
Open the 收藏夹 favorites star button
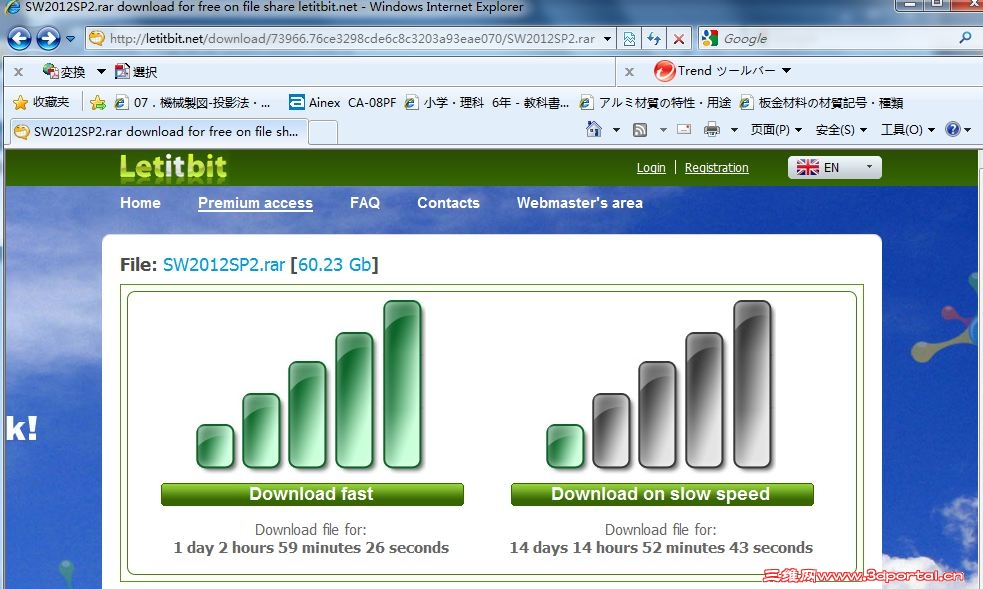(x=41, y=102)
